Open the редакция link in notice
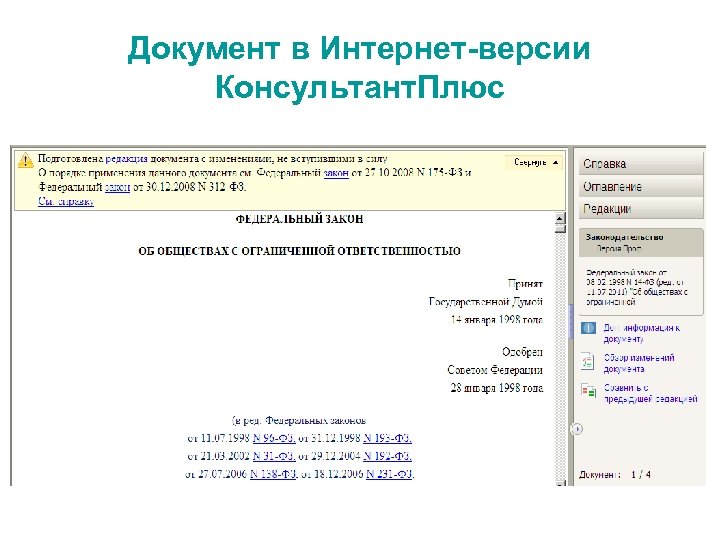The height and width of the screenshot is (540, 720). (x=126, y=158)
